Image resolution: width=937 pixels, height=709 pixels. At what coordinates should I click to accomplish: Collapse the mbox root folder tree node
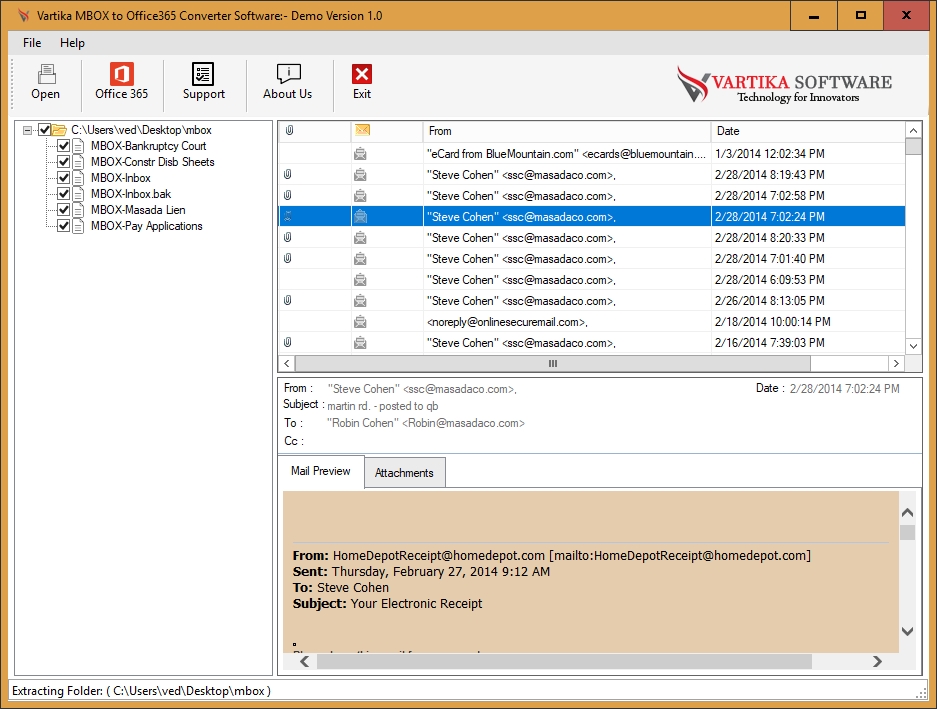tap(27, 130)
